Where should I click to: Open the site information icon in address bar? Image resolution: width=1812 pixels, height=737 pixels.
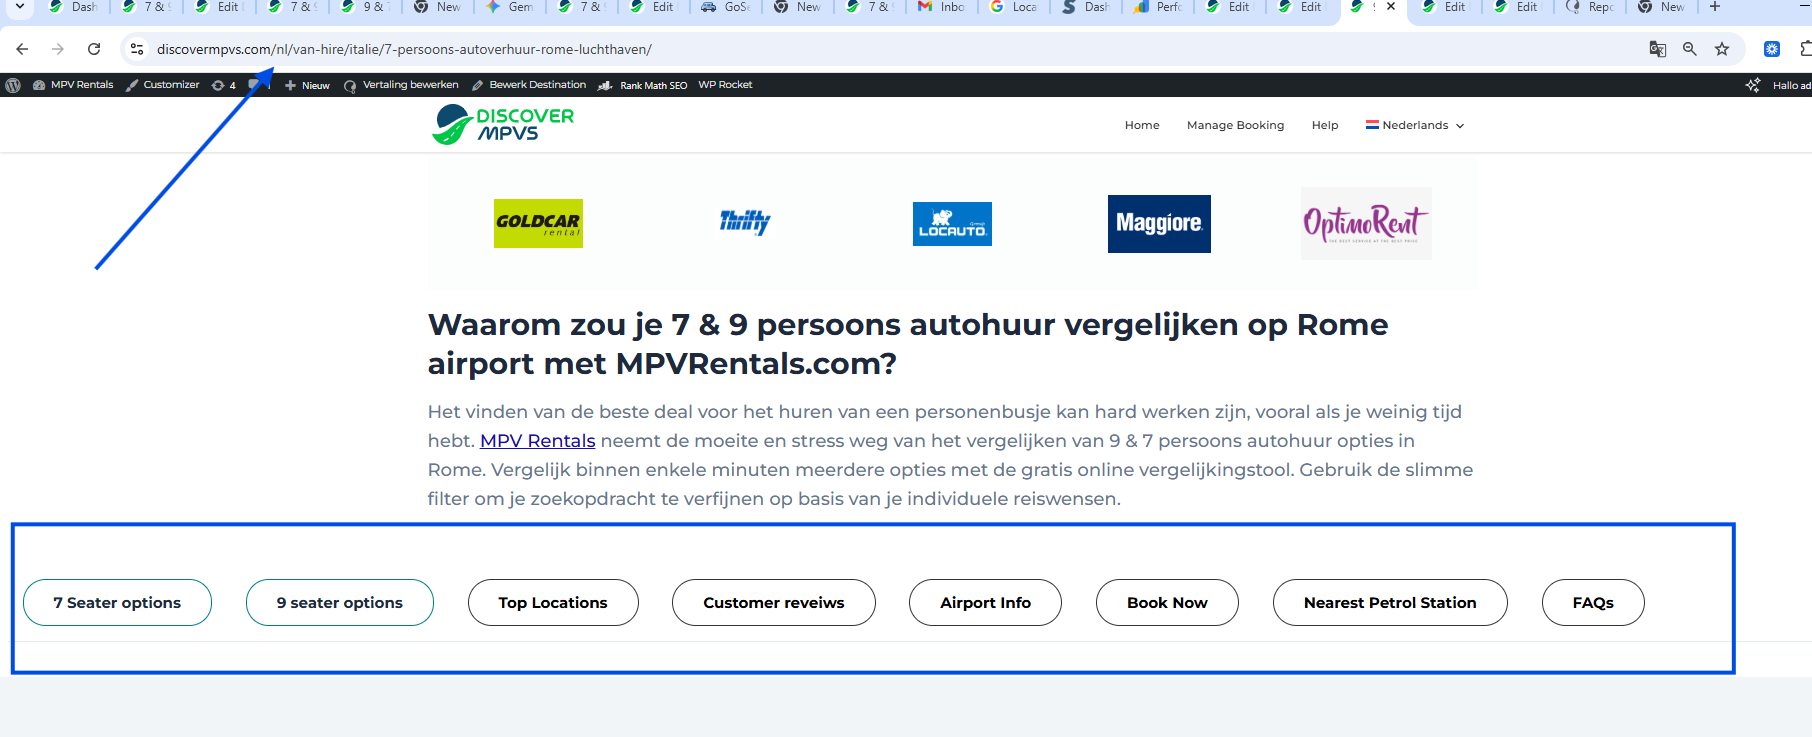(x=137, y=49)
